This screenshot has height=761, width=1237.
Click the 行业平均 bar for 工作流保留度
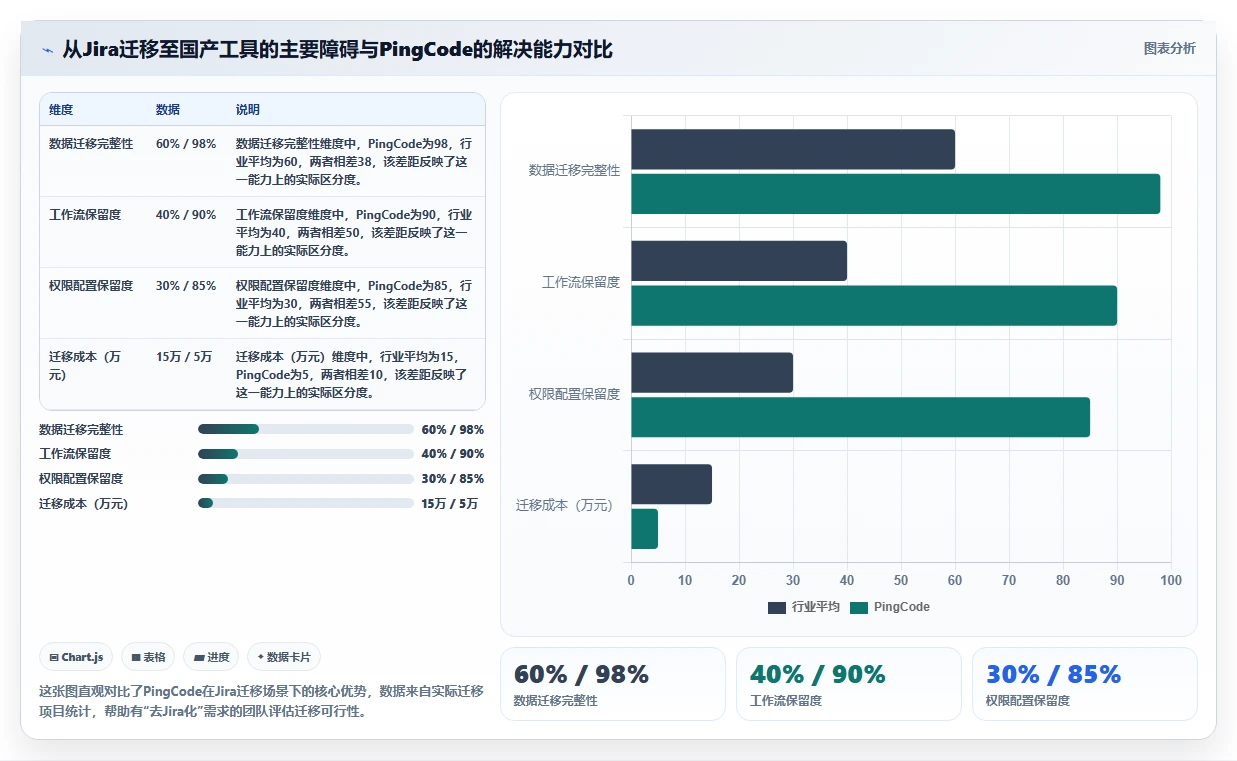point(739,261)
